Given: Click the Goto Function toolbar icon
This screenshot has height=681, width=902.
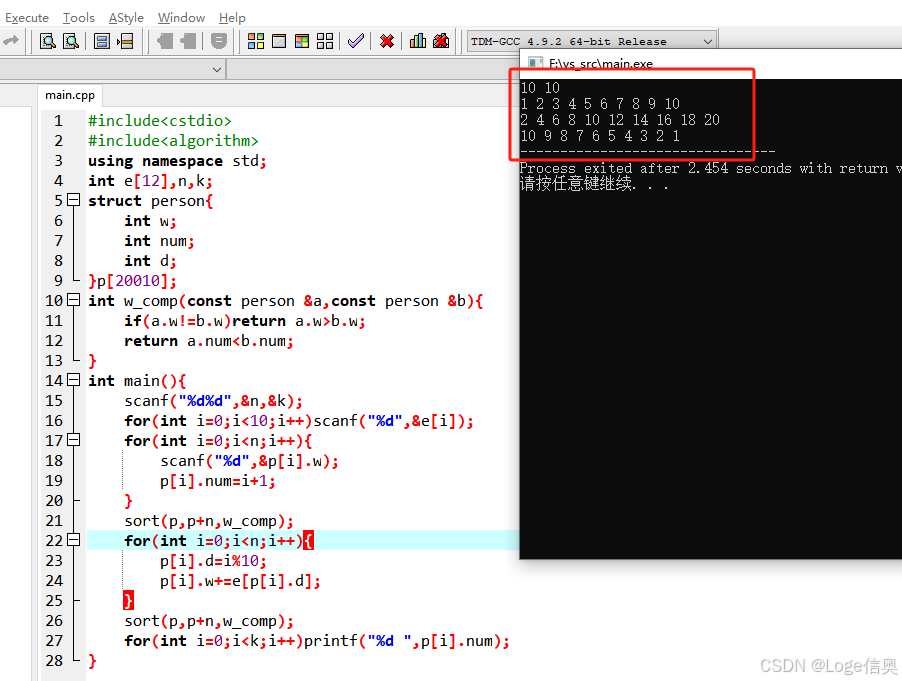Looking at the screenshot, I should point(102,41).
